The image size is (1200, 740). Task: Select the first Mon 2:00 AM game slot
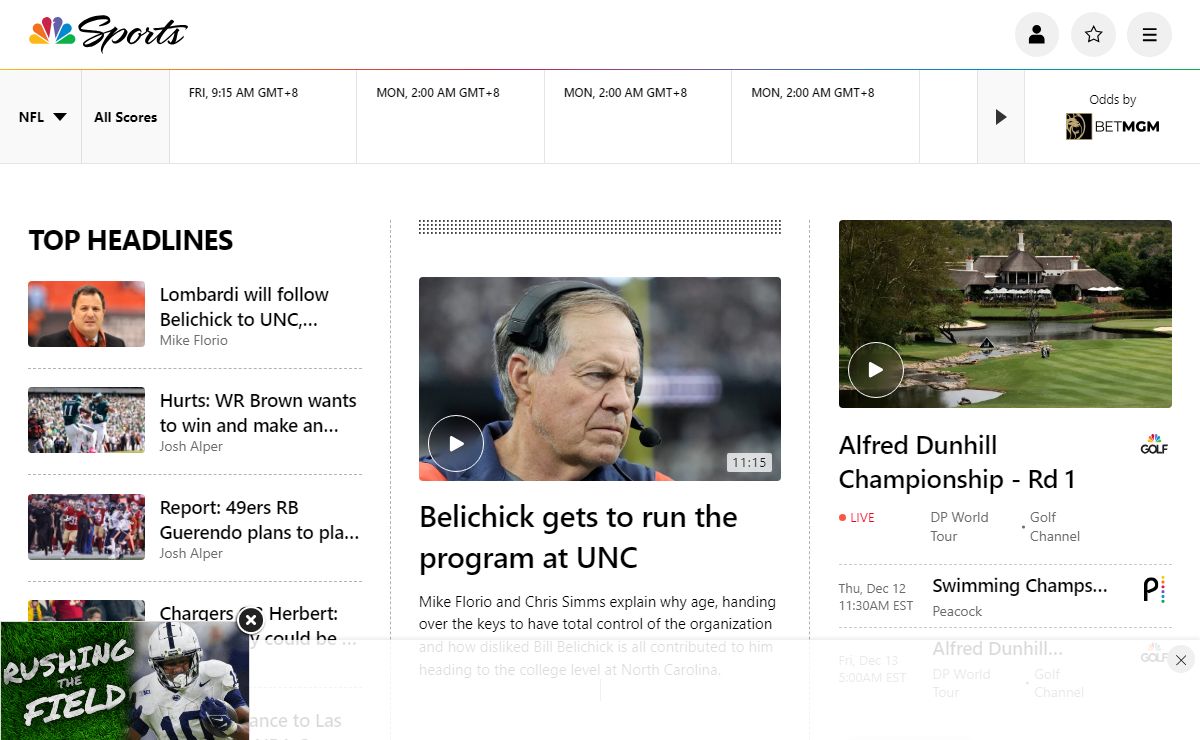450,117
